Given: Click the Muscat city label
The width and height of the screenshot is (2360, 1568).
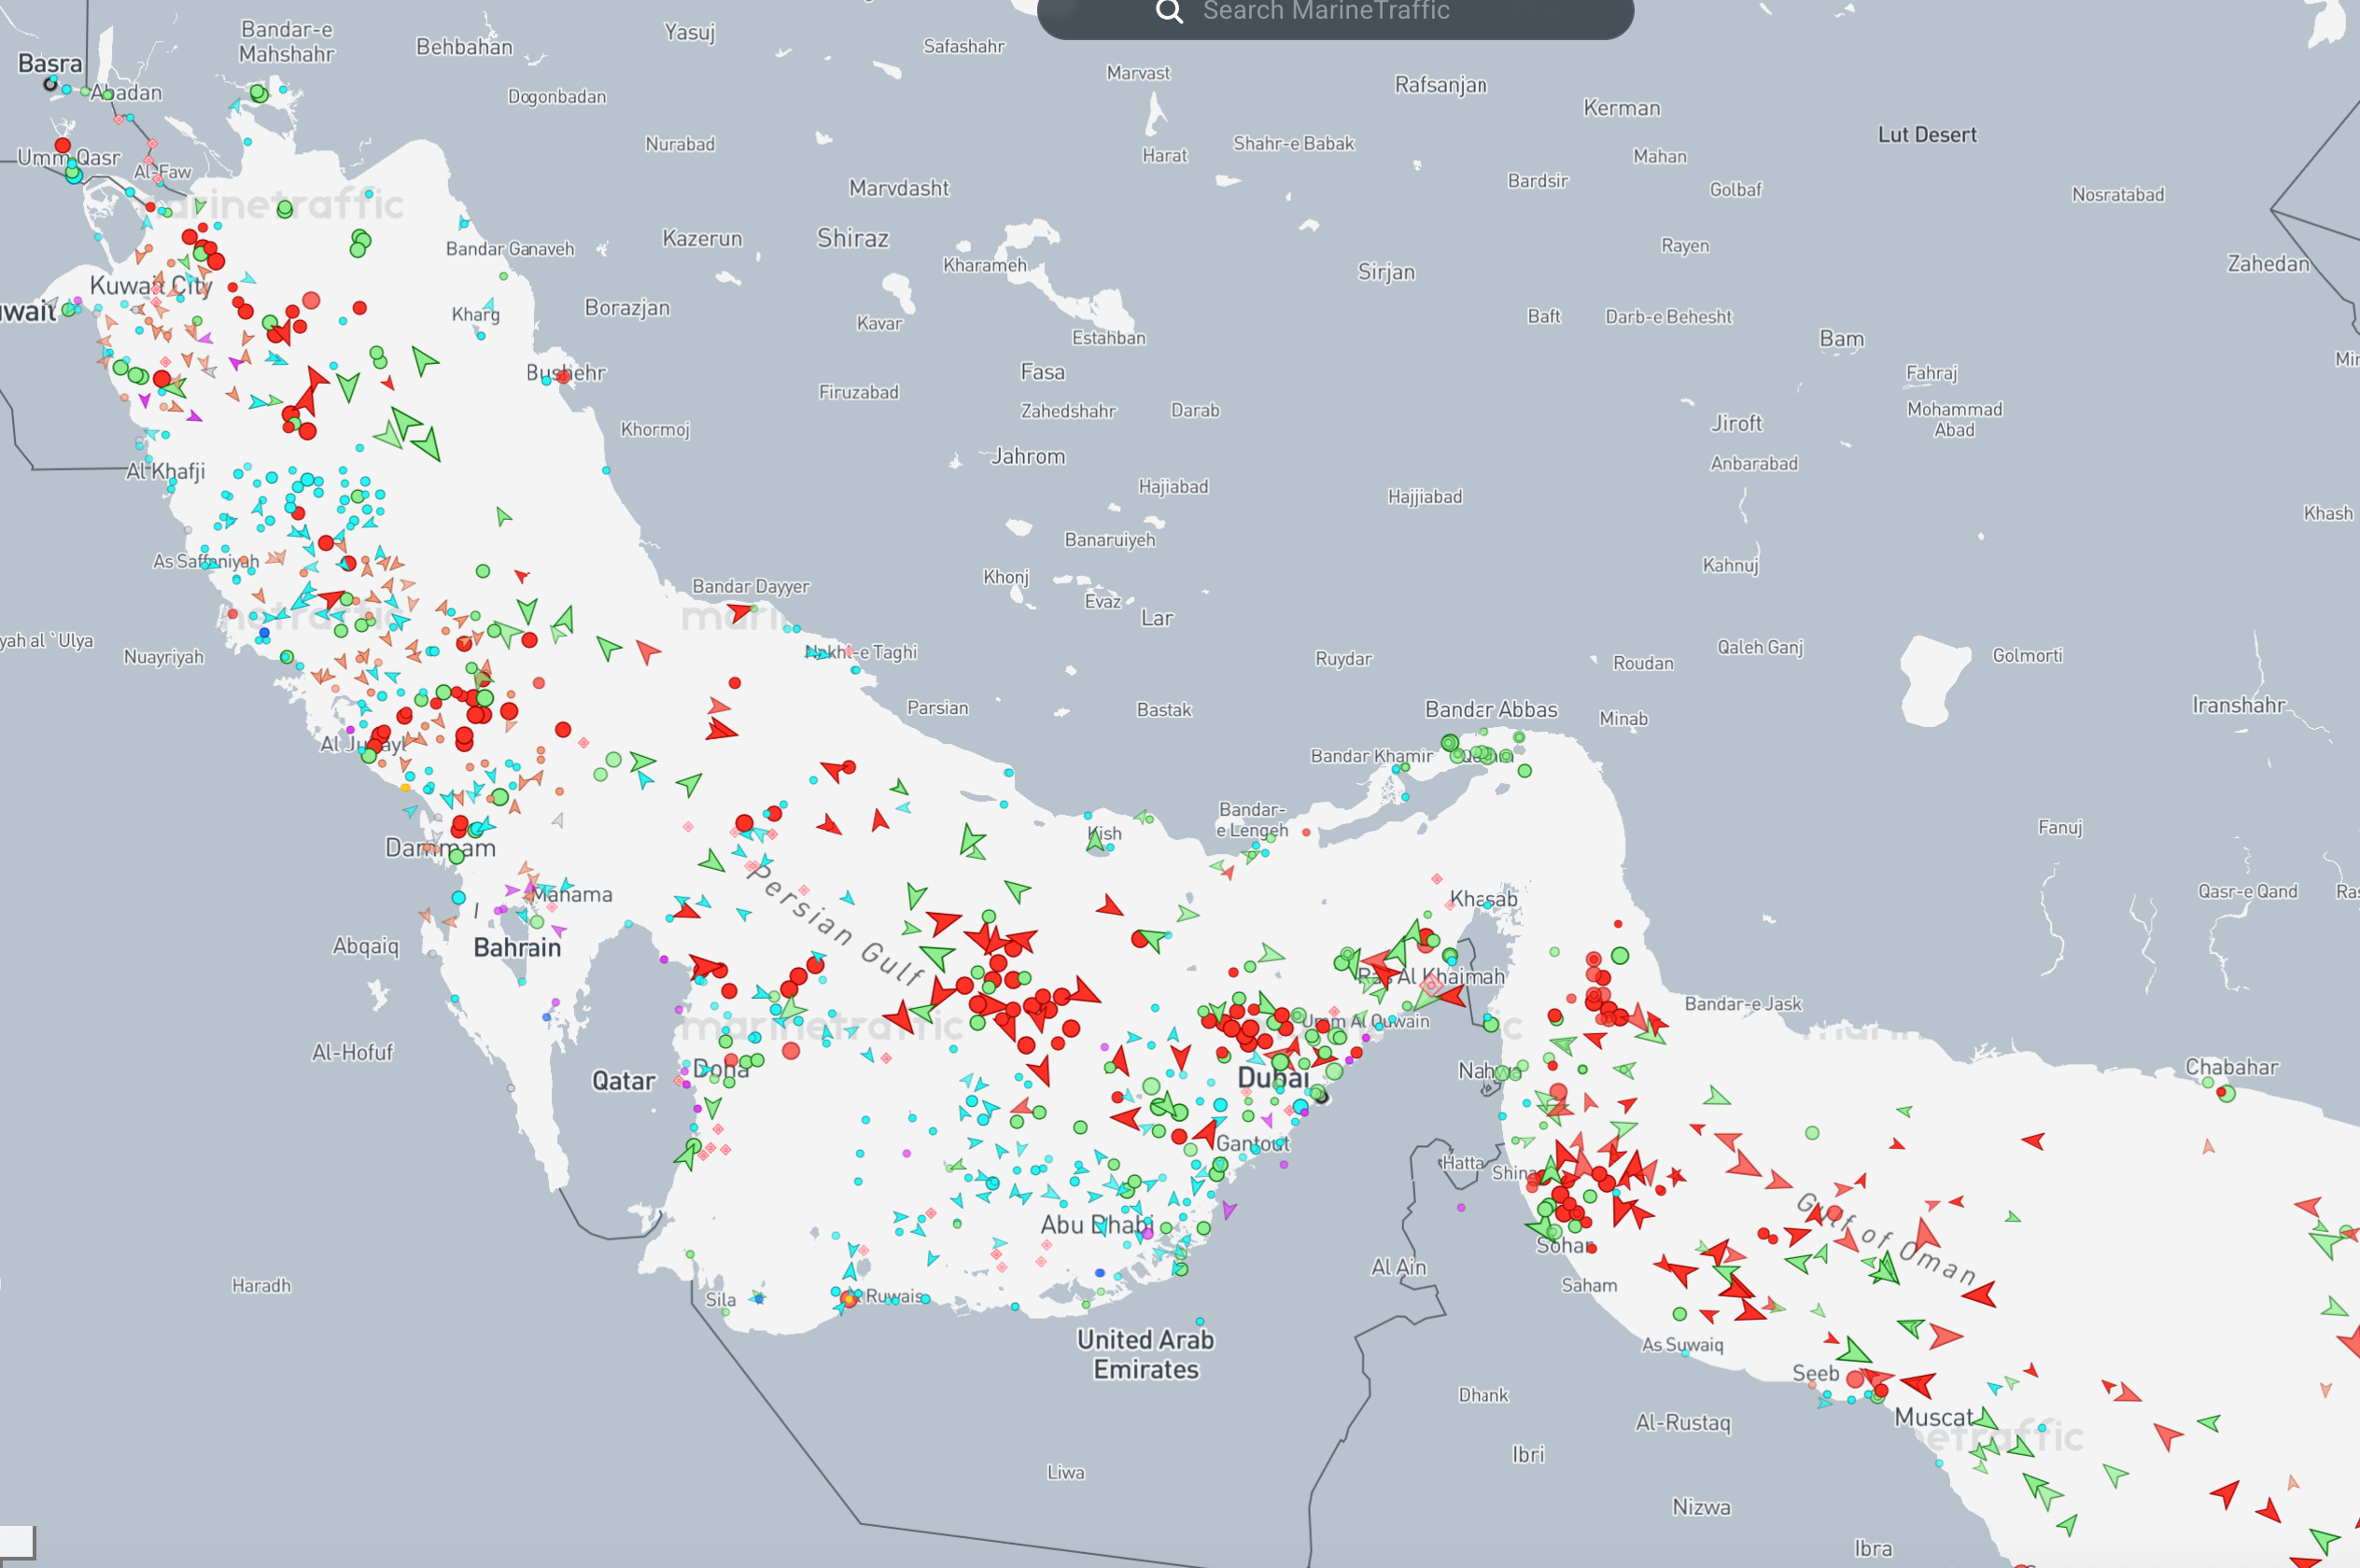Looking at the screenshot, I should 1932,1417.
